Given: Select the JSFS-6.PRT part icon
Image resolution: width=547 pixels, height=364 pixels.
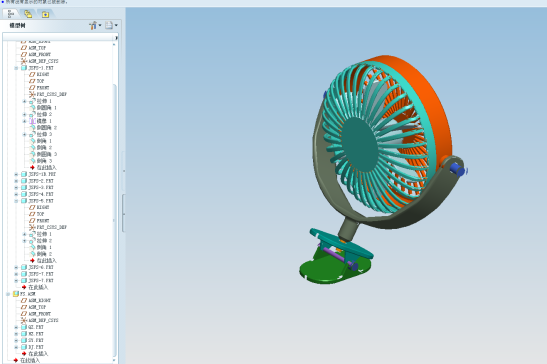Looking at the screenshot, I should pyautogui.click(x=24, y=267).
